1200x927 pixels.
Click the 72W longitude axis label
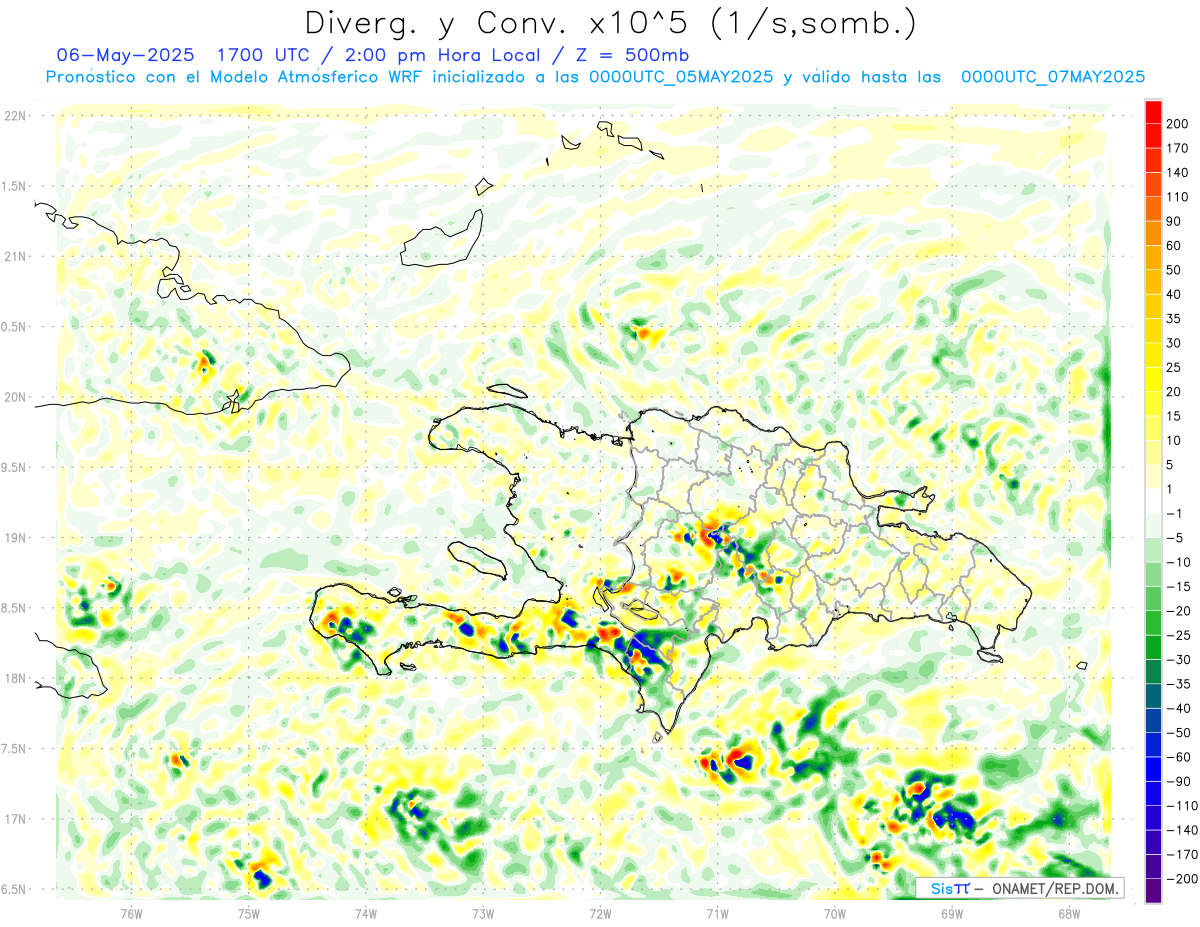click(x=600, y=913)
